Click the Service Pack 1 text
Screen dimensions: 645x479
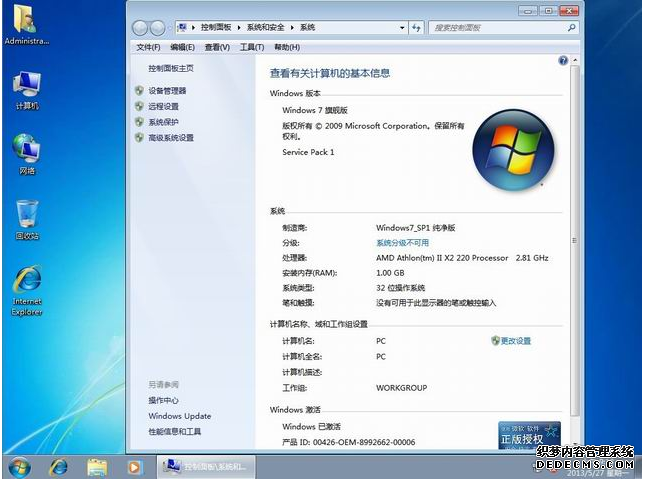tap(308, 152)
